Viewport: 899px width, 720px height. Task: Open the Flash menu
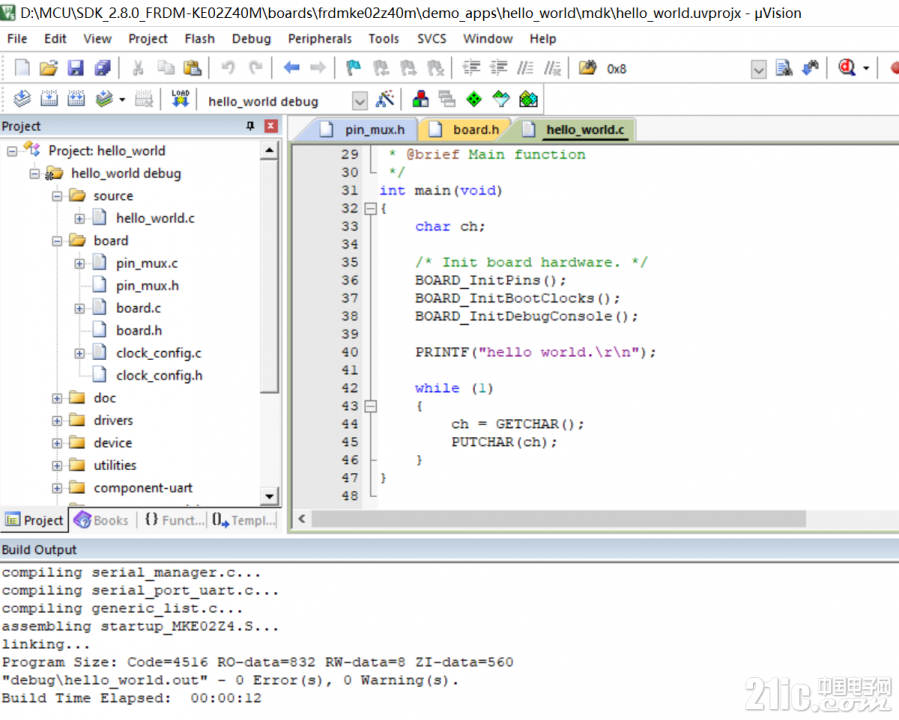point(200,38)
